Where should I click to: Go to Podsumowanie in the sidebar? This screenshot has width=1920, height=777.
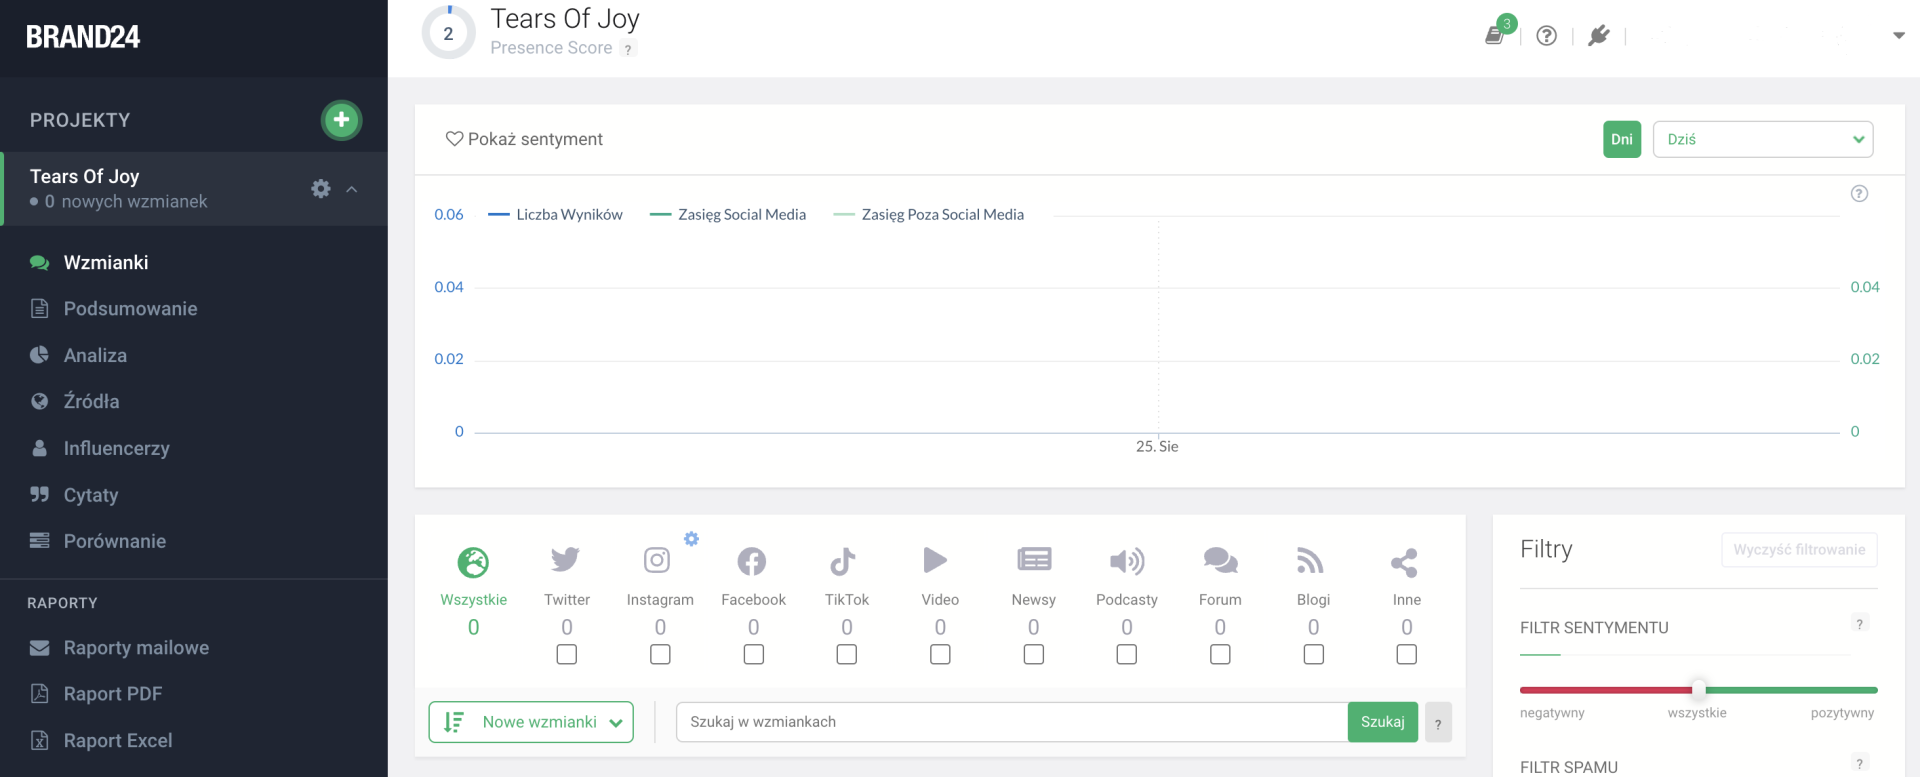coord(130,309)
